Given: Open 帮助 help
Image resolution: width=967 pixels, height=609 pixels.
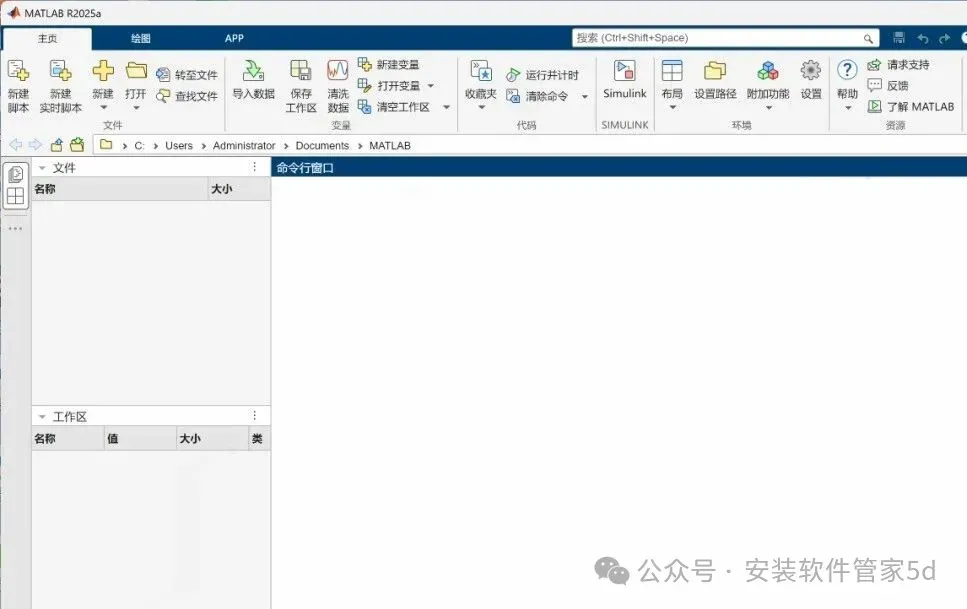Looking at the screenshot, I should pyautogui.click(x=847, y=80).
